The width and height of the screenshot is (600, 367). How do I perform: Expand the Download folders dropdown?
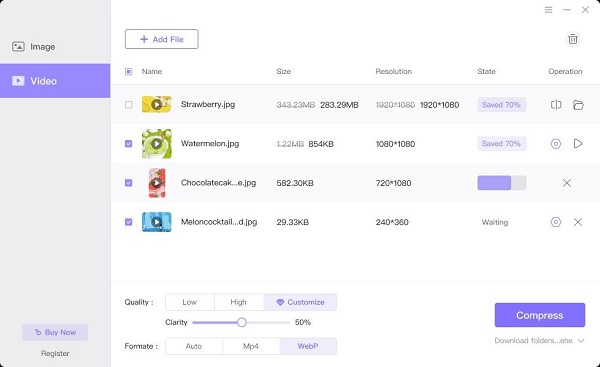click(x=581, y=341)
